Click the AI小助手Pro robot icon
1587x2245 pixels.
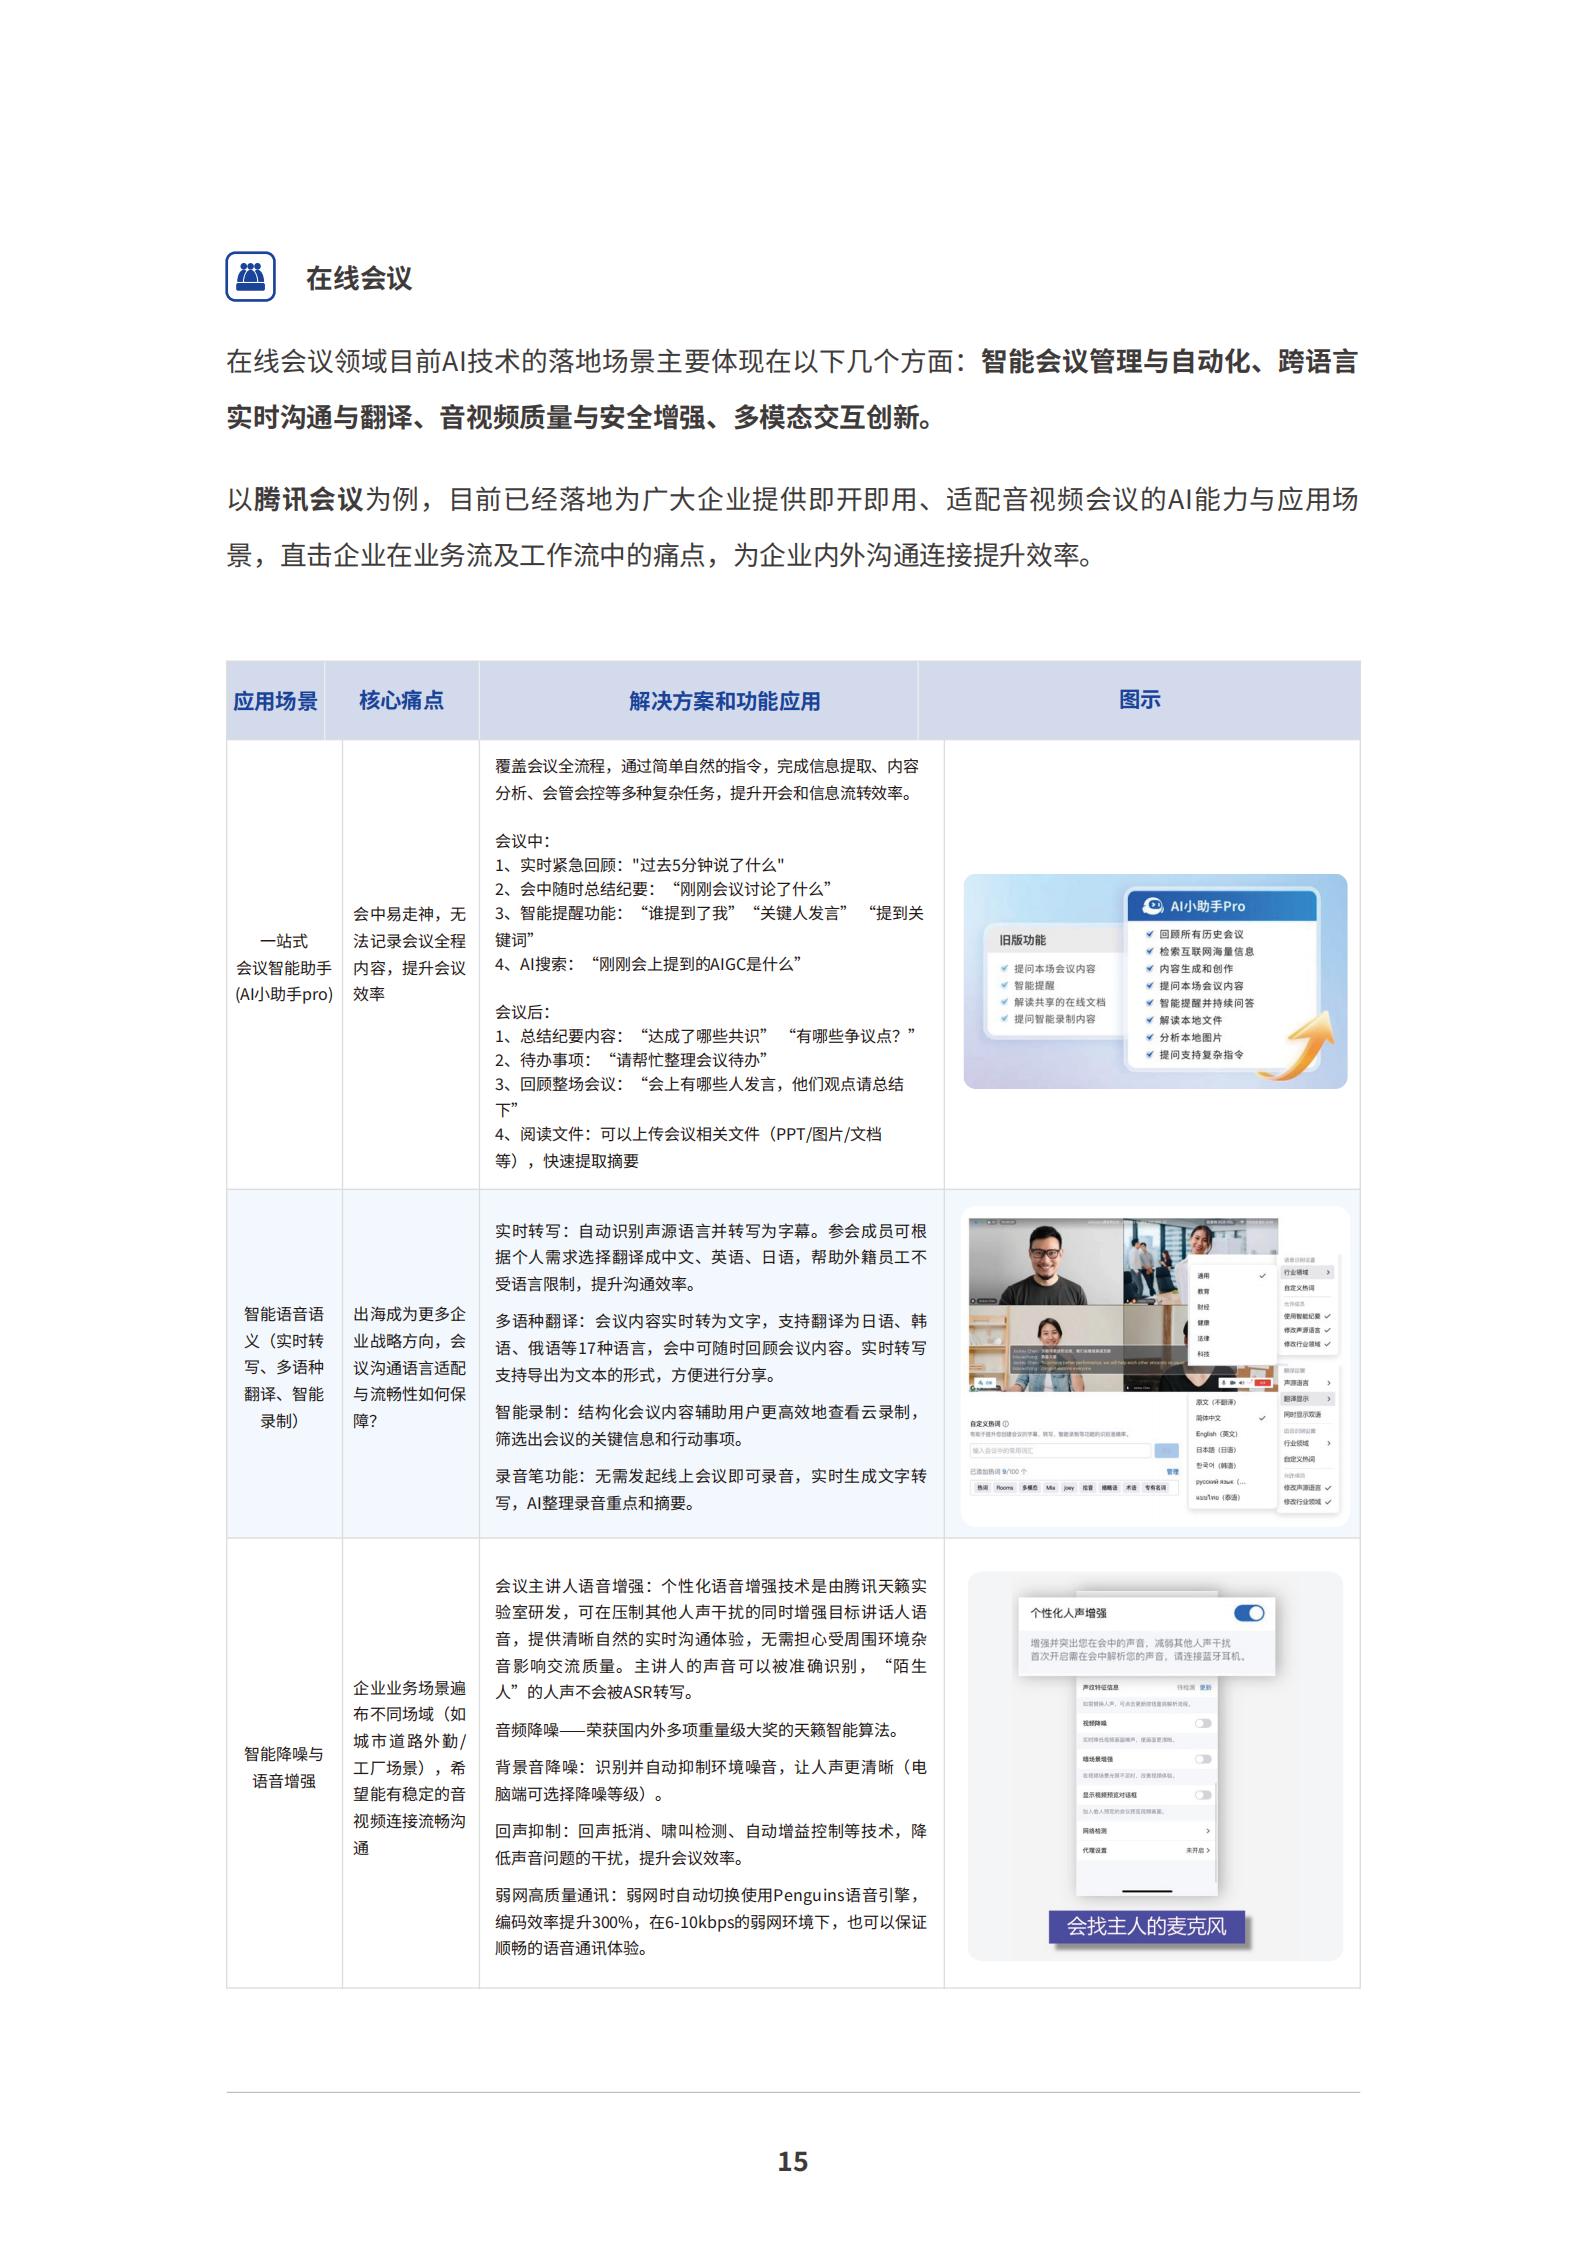coord(1153,905)
